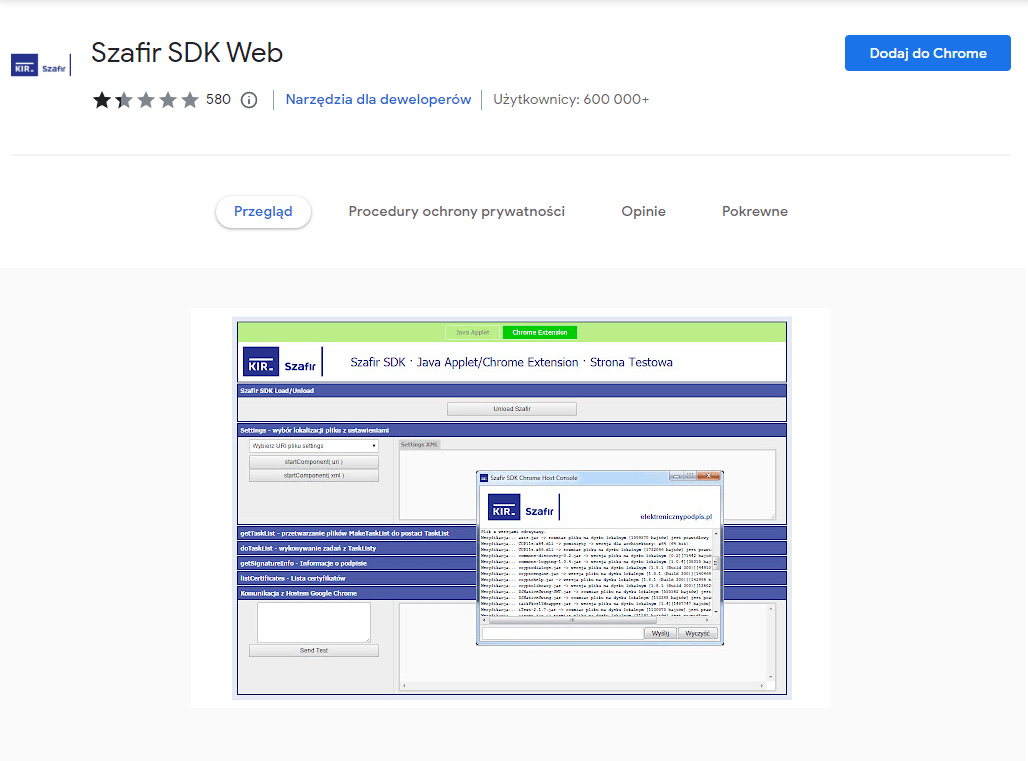1028x761 pixels.
Task: Open Narzędzia dla deweloperów category link
Action: click(x=378, y=100)
